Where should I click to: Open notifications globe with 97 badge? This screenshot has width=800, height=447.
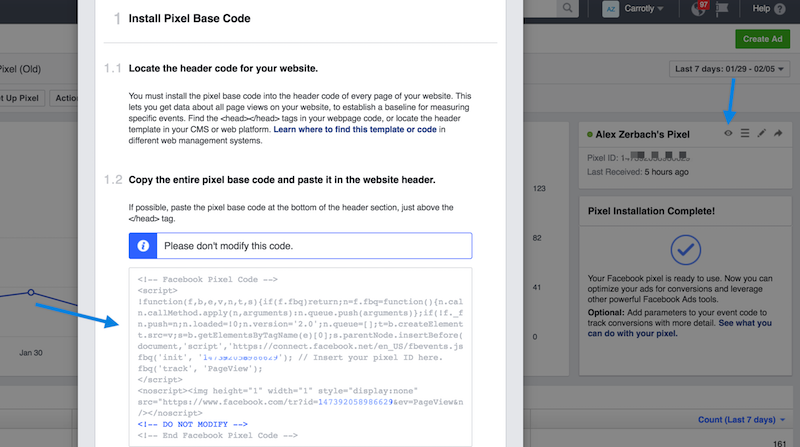click(699, 8)
